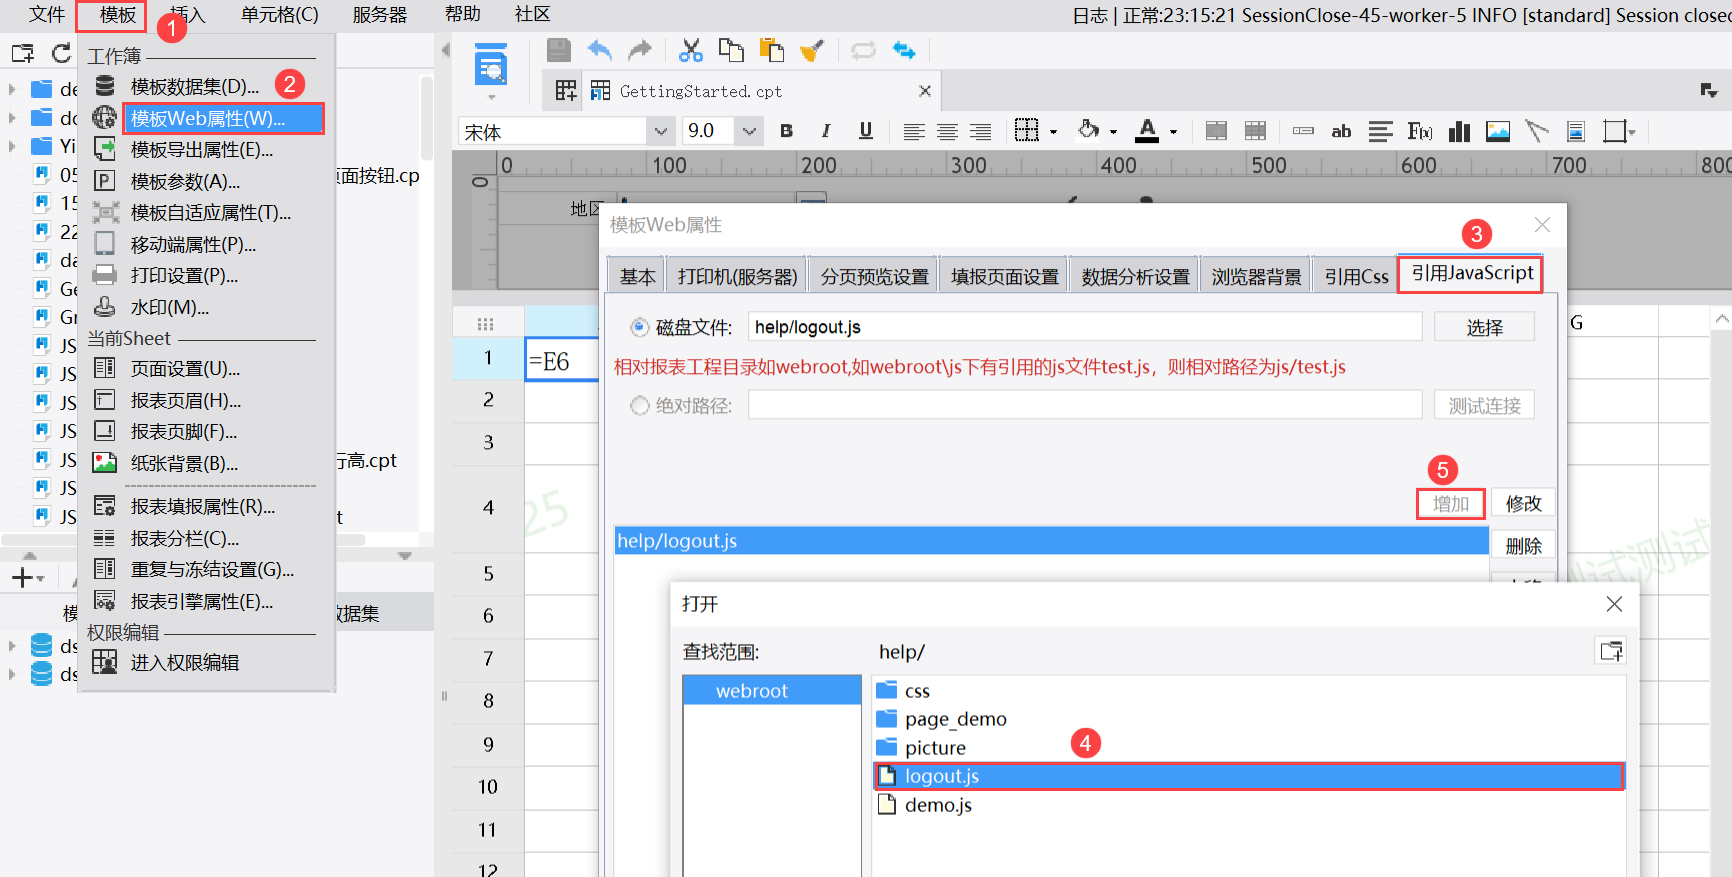The width and height of the screenshot is (1732, 877).
Task: Align text right in toolbar
Action: [981, 132]
